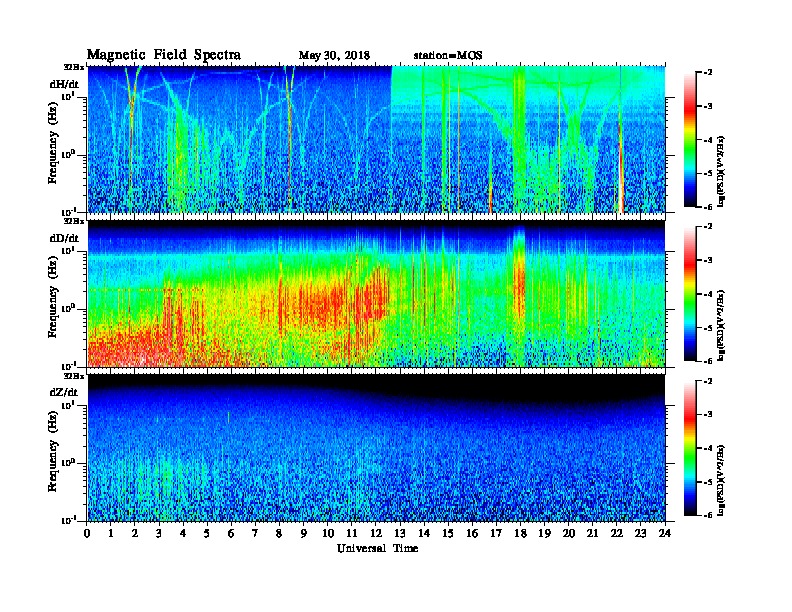Image resolution: width=792 pixels, height=612 pixels.
Task: Click hour tick label '14' on time axis
Action: [x=424, y=533]
